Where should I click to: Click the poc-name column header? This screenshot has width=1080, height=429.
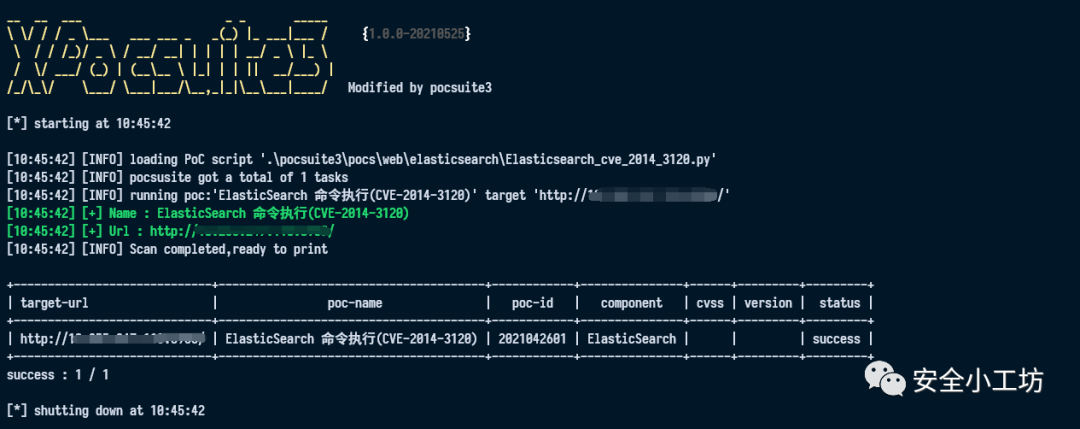[355, 303]
